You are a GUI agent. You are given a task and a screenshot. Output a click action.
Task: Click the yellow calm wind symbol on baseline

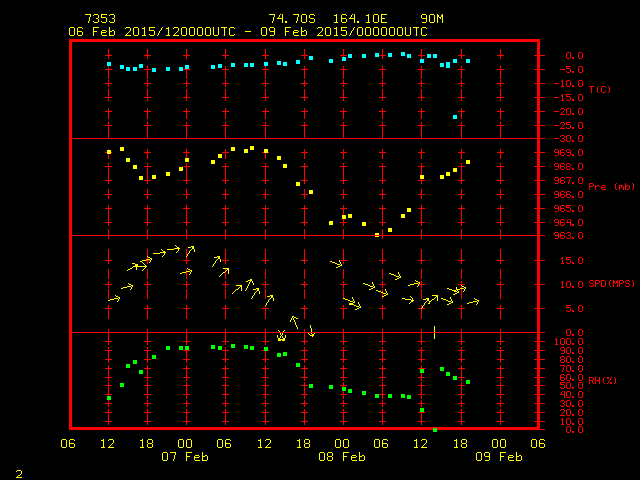click(281, 337)
